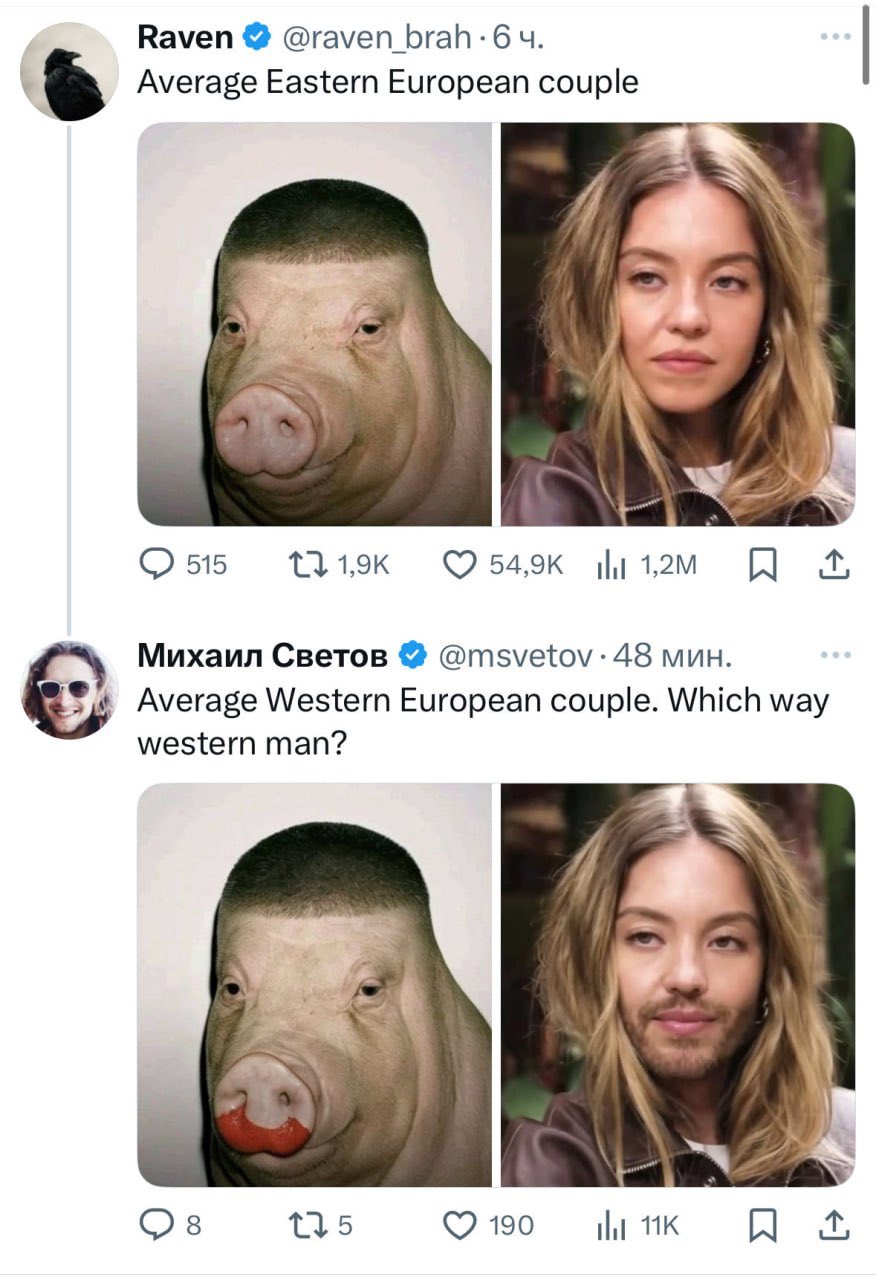View analytics showing 1,2M views on Raven's tweet
This screenshot has height=1280, width=876.
605,564
